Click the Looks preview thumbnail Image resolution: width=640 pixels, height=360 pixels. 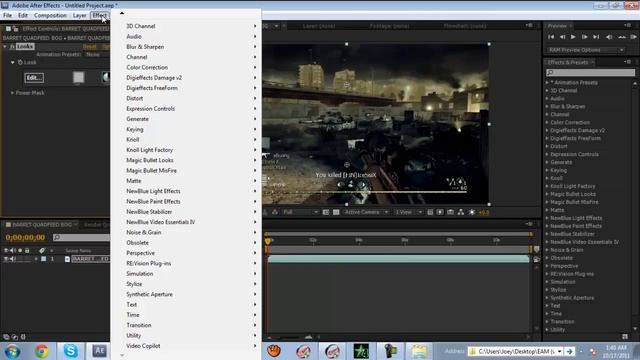[79, 78]
